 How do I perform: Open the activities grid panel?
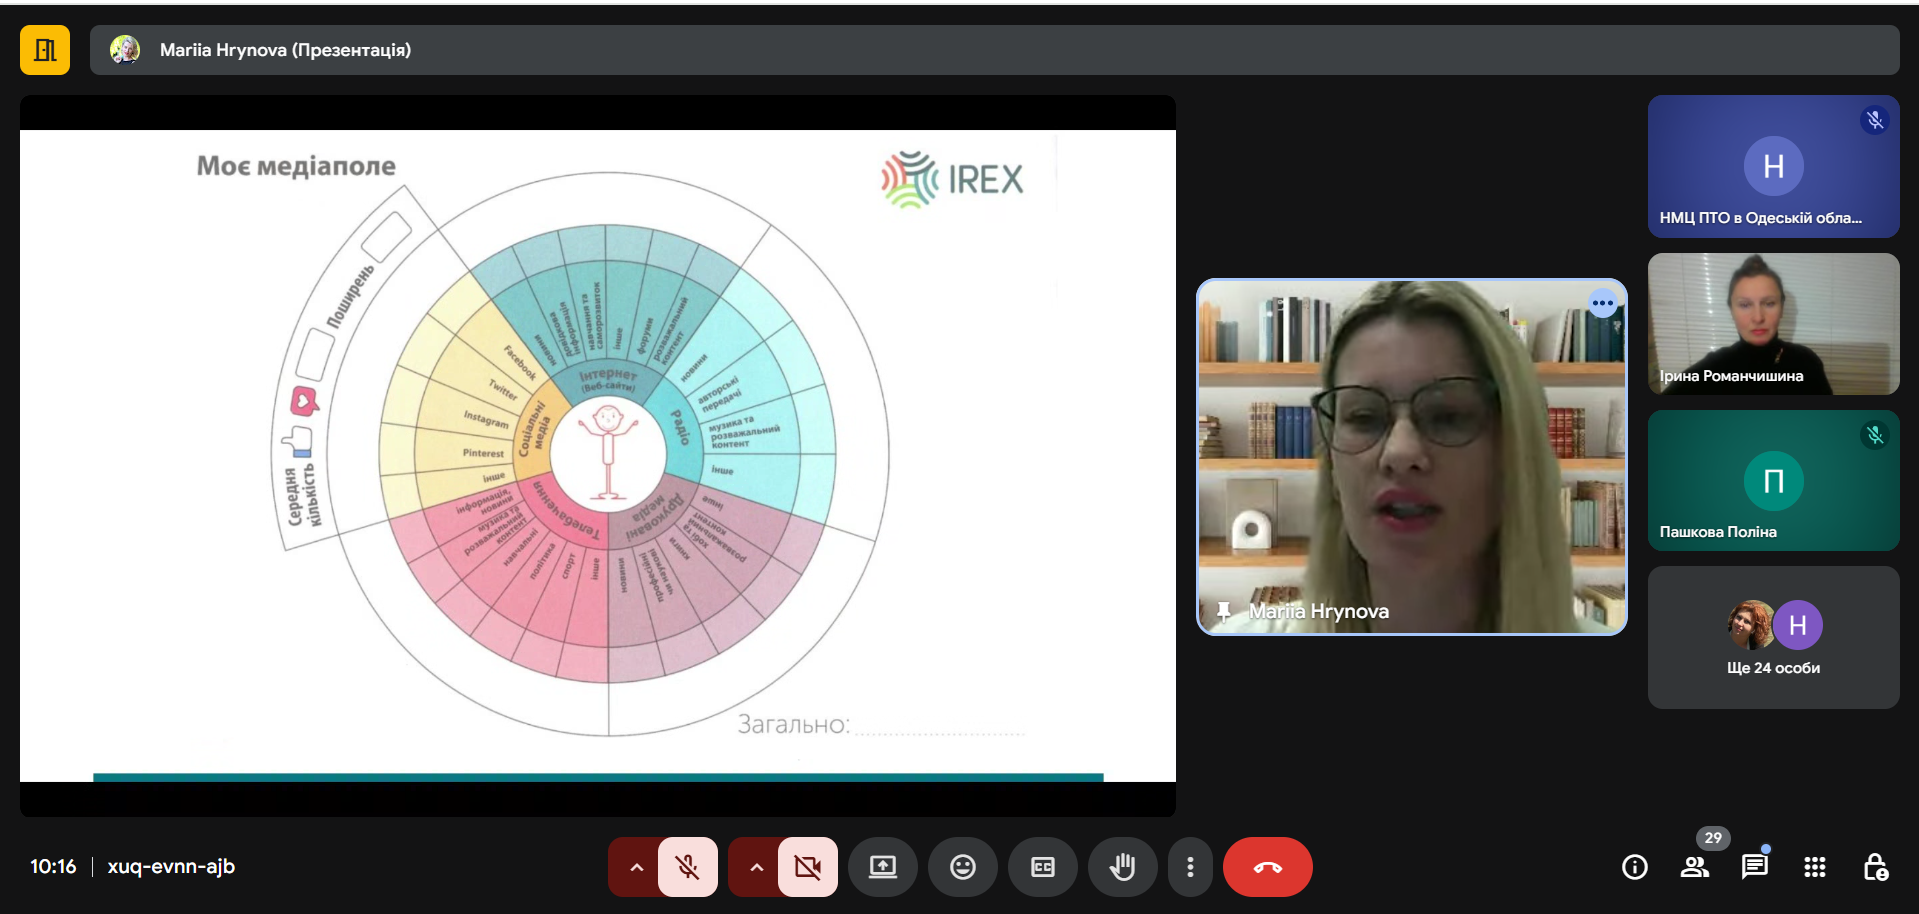(1814, 867)
